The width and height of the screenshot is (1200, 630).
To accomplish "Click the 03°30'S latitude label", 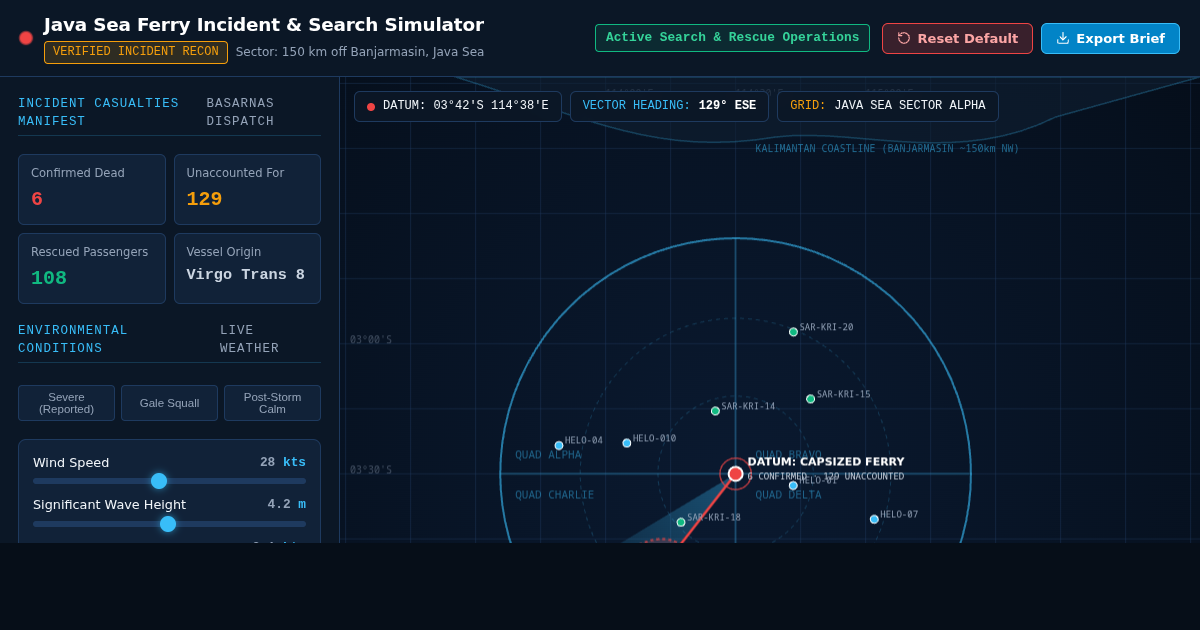I will [x=371, y=470].
